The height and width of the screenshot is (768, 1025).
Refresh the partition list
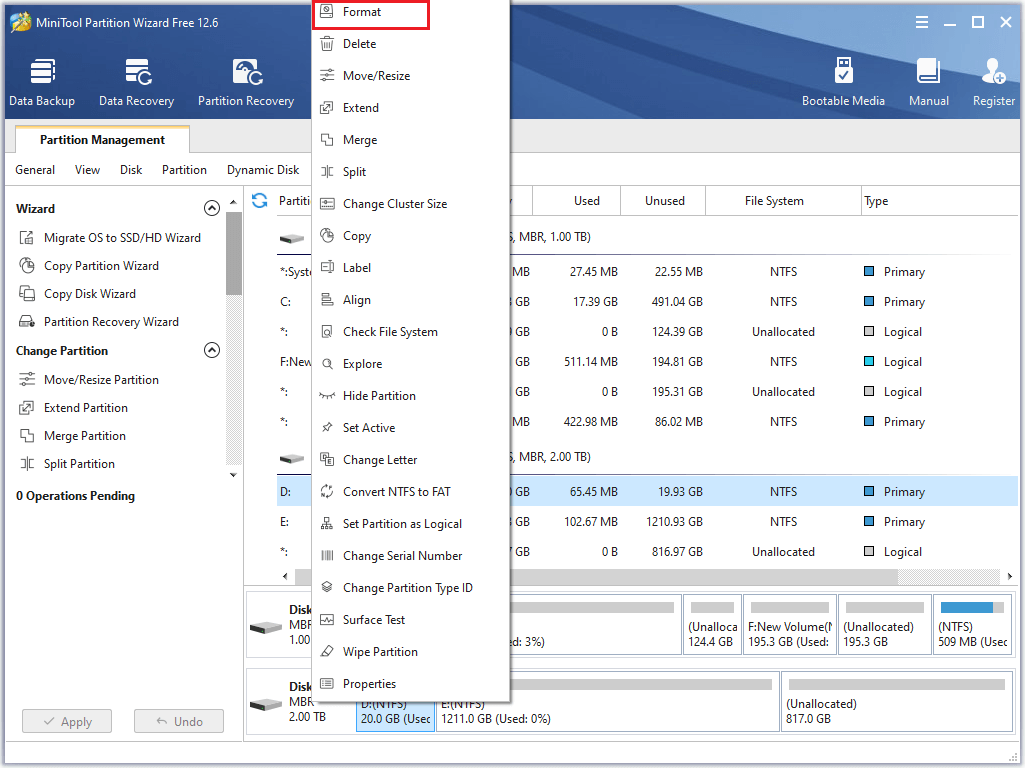[x=260, y=200]
